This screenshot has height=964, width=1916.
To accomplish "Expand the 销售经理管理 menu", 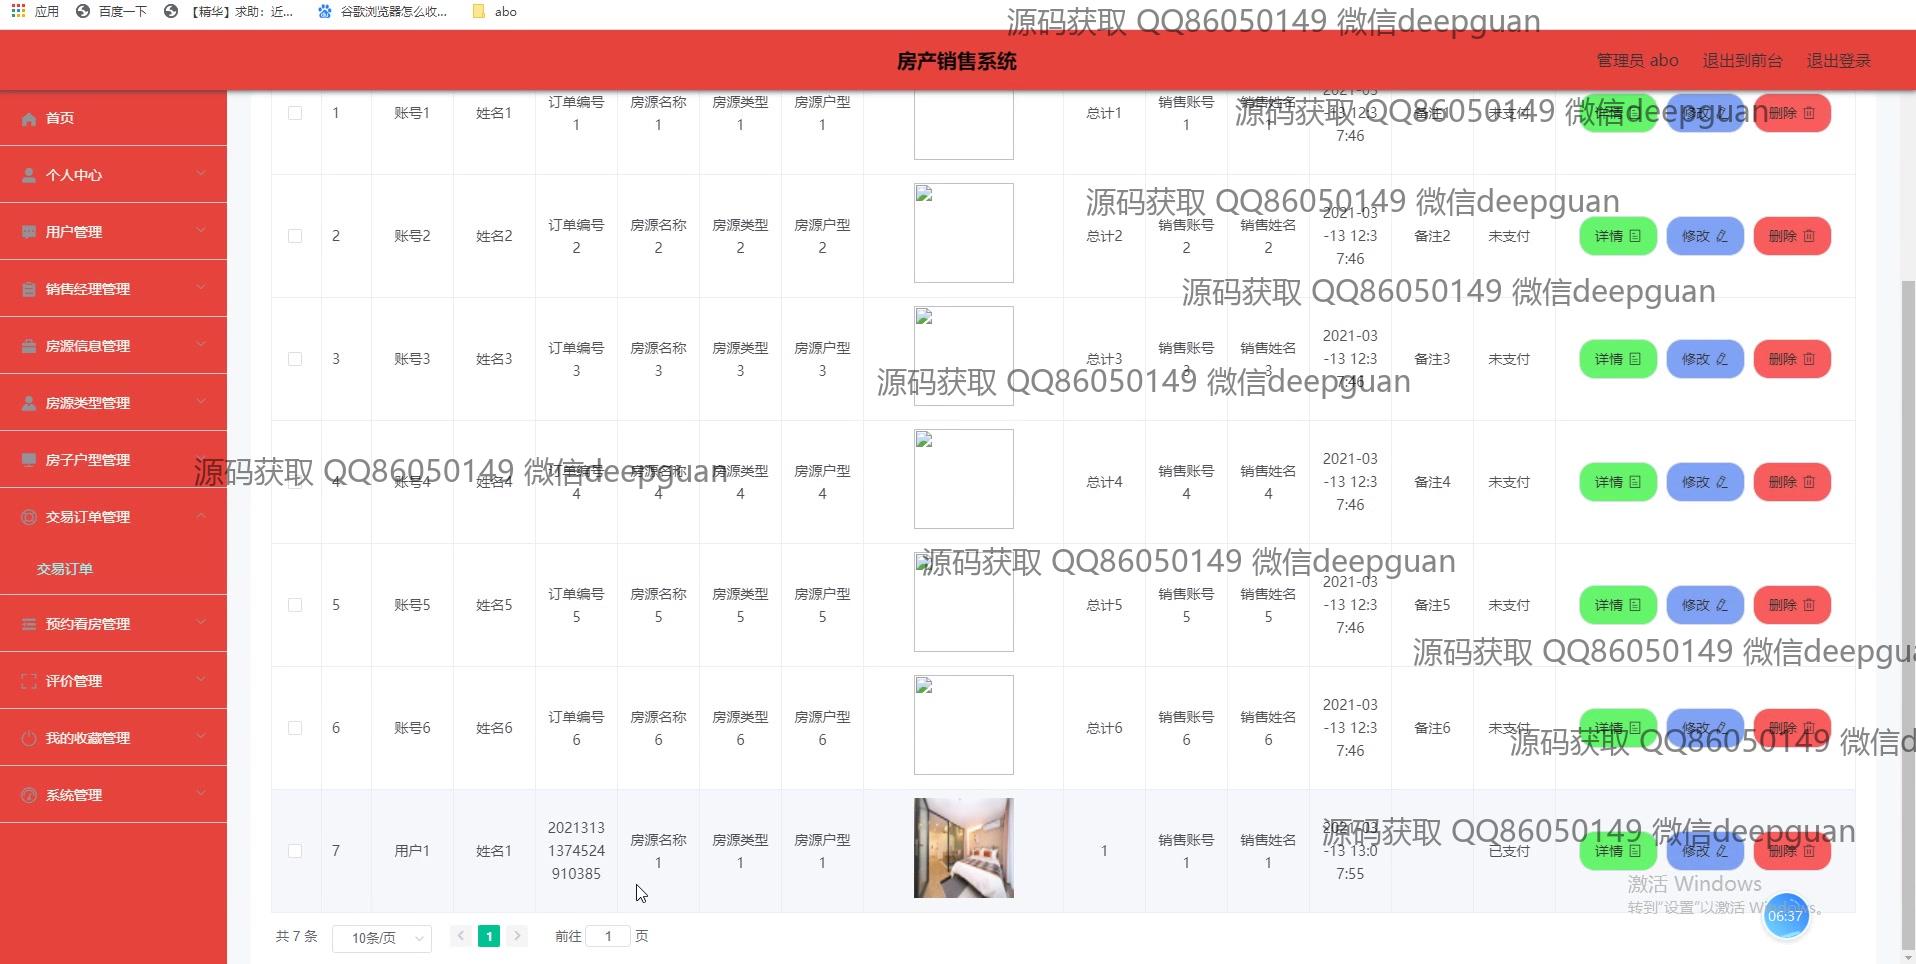I will click(x=113, y=289).
